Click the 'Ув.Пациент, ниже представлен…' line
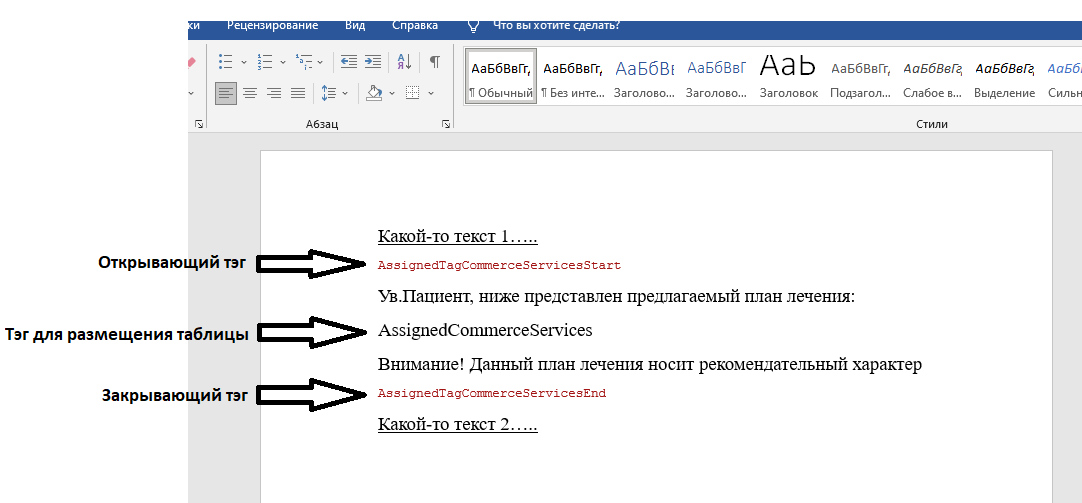Screen dimensions: 1082x503 pyautogui.click(x=616, y=297)
